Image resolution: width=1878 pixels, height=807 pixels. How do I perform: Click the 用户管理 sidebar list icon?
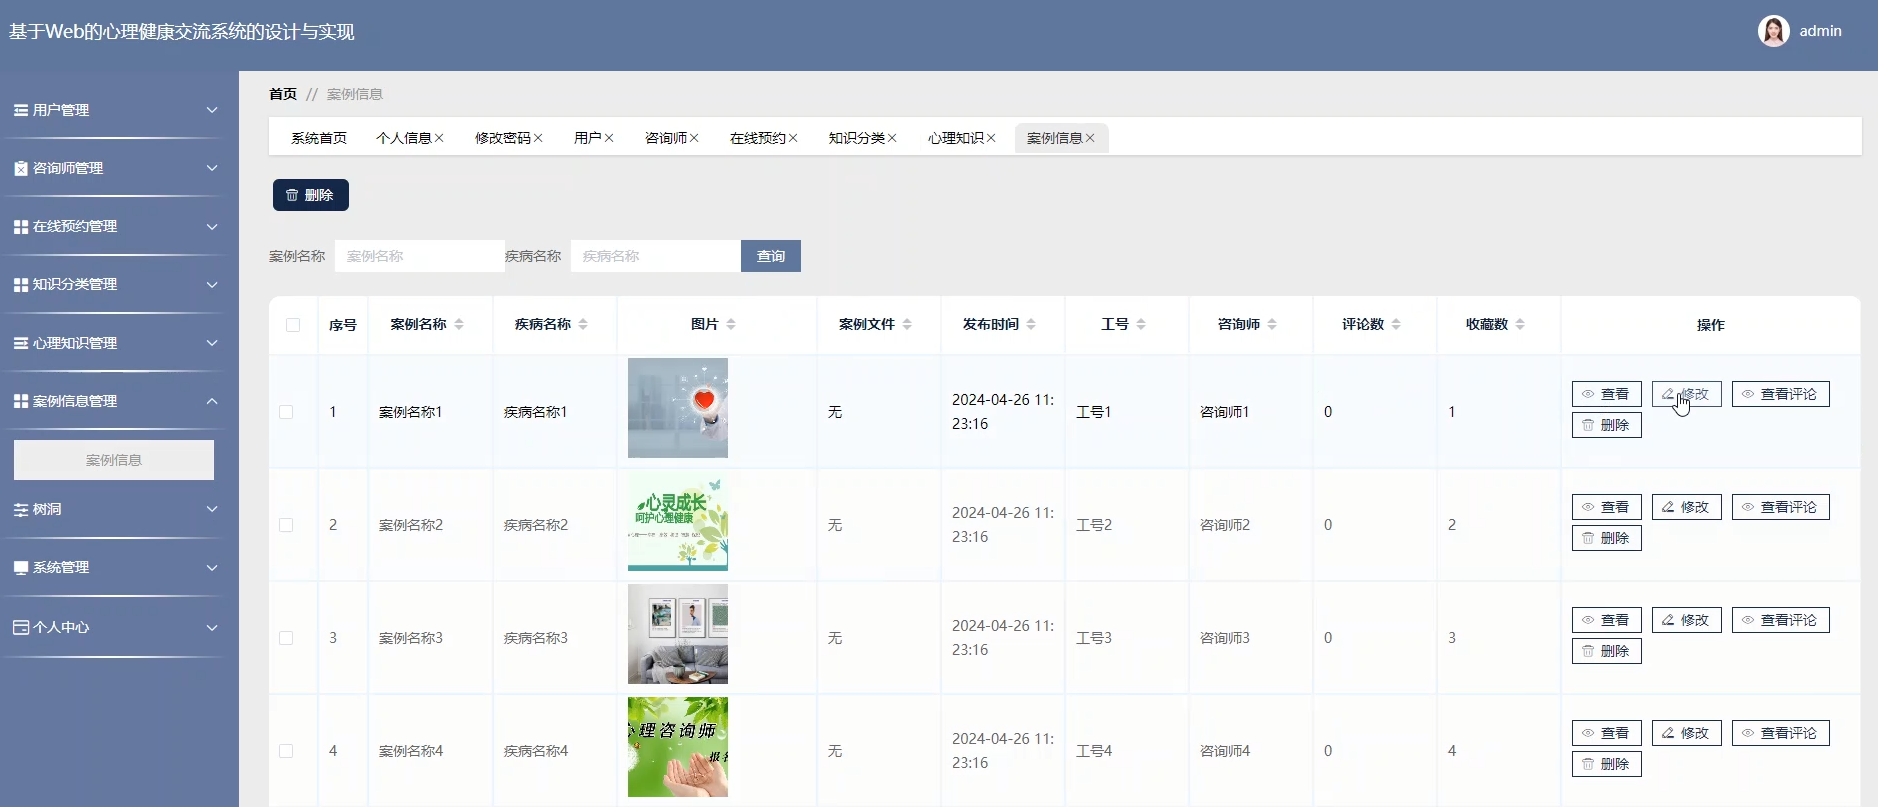(20, 110)
